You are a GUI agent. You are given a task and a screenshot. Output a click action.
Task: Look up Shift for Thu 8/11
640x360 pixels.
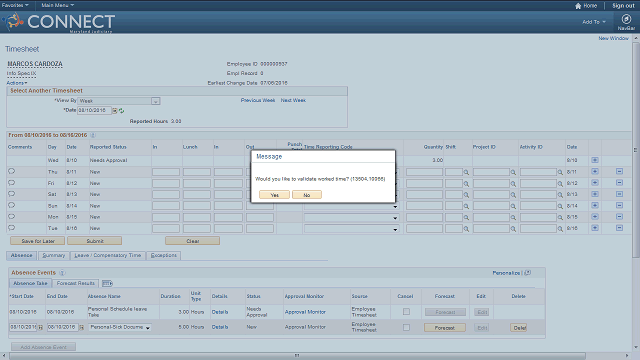pyautogui.click(x=466, y=172)
